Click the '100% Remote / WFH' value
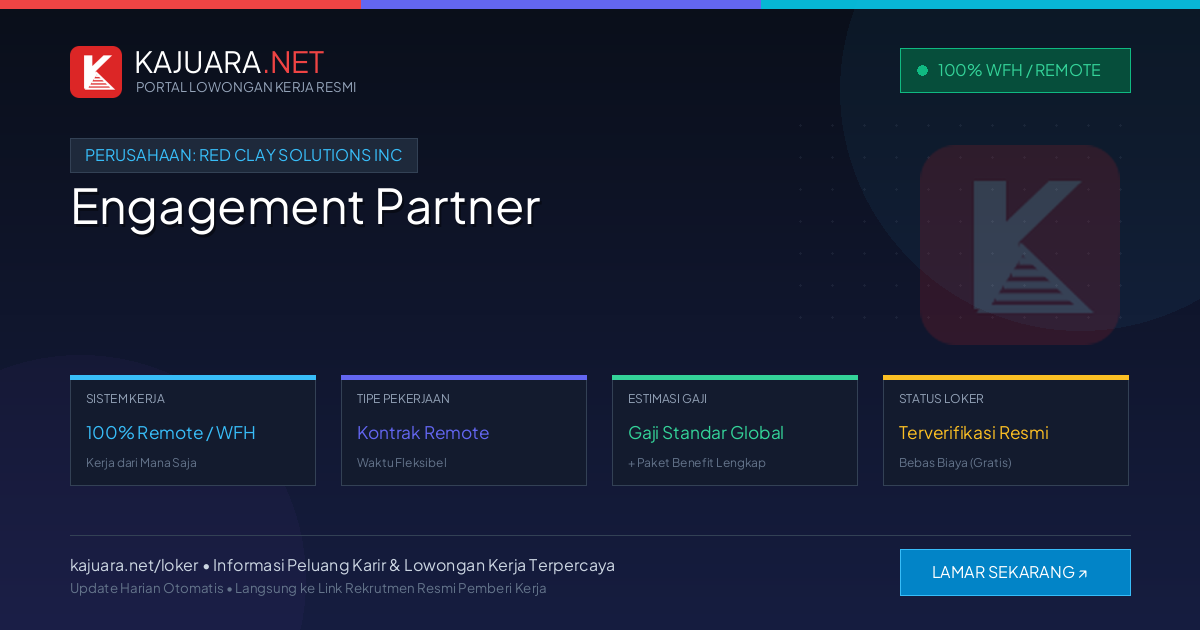The height and width of the screenshot is (630, 1200). click(171, 433)
